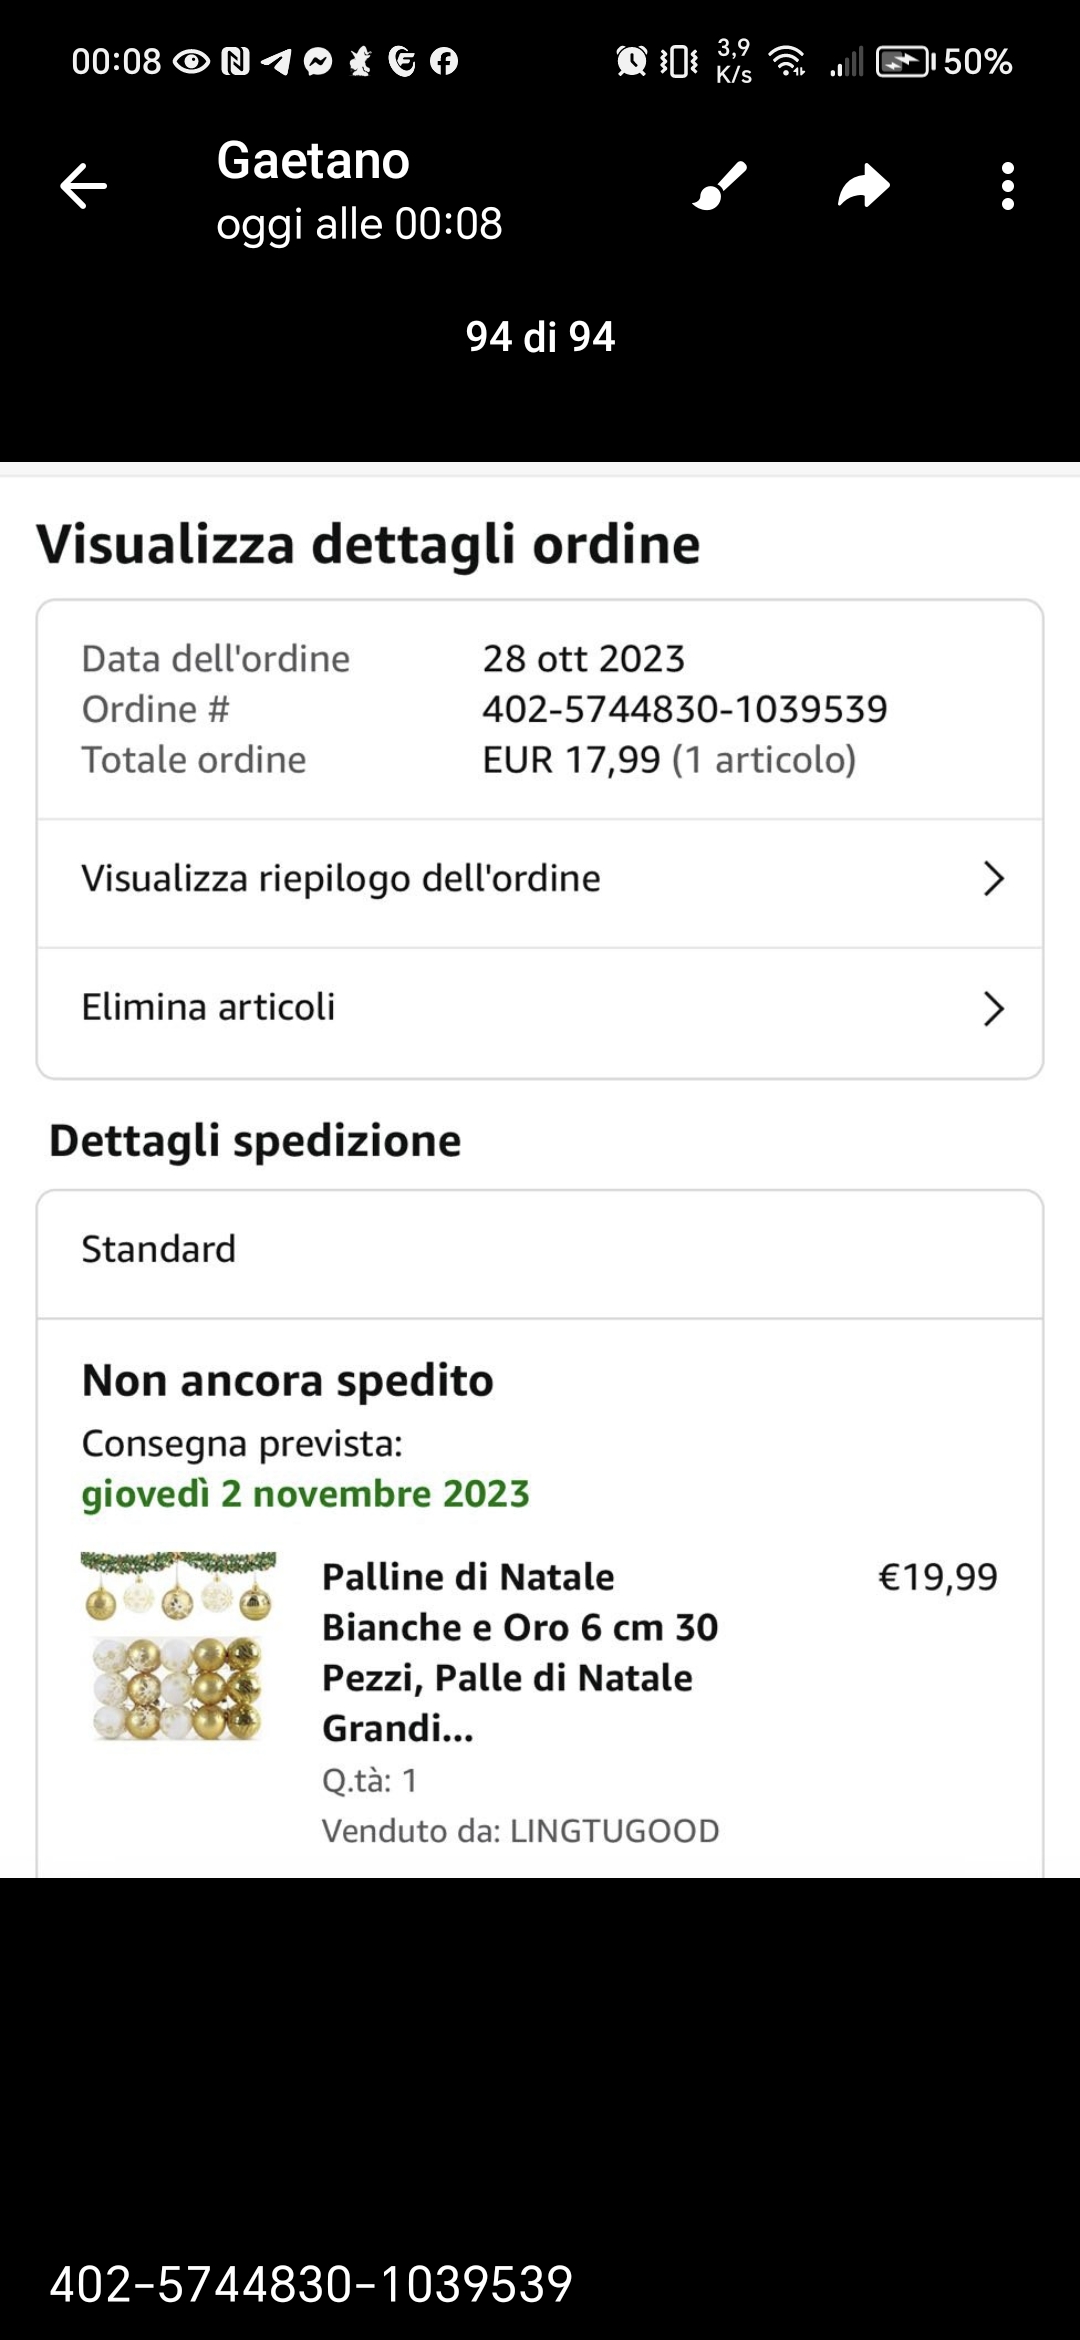
Task: Open the three-dot overflow menu
Action: coord(1007,186)
